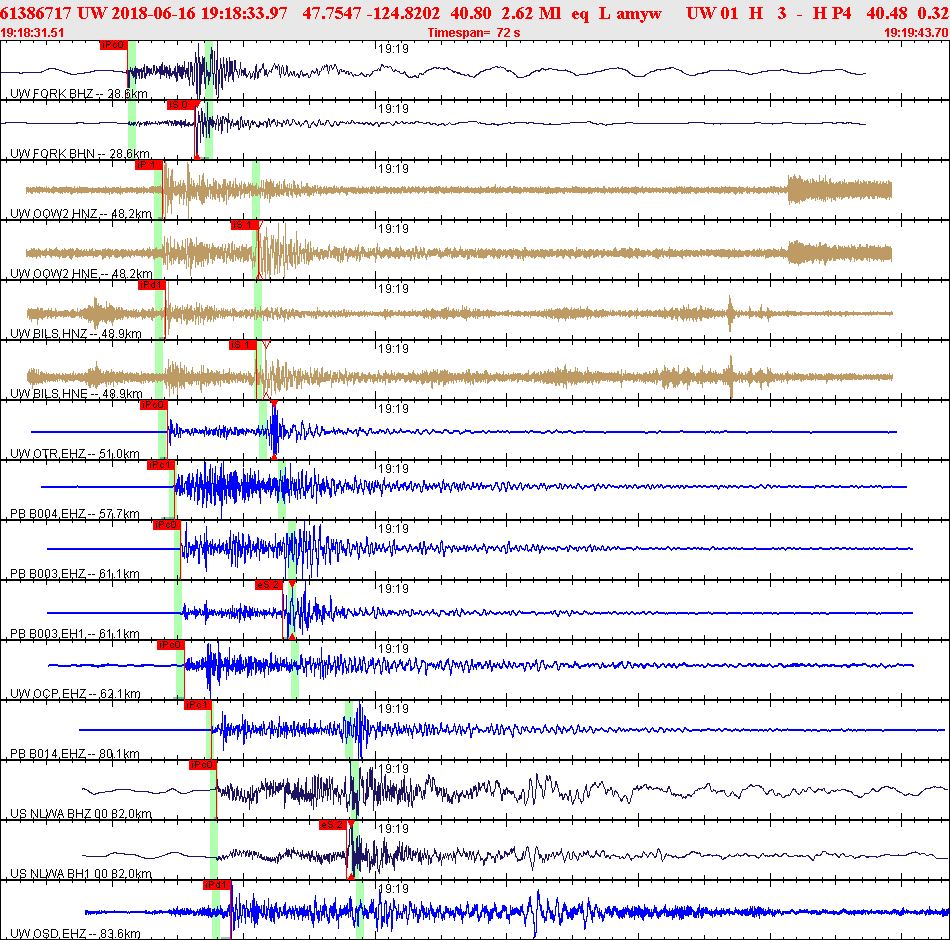Select the iS 0 pick flag on FORK BHN
The height and width of the screenshot is (940, 950).
[x=181, y=105]
